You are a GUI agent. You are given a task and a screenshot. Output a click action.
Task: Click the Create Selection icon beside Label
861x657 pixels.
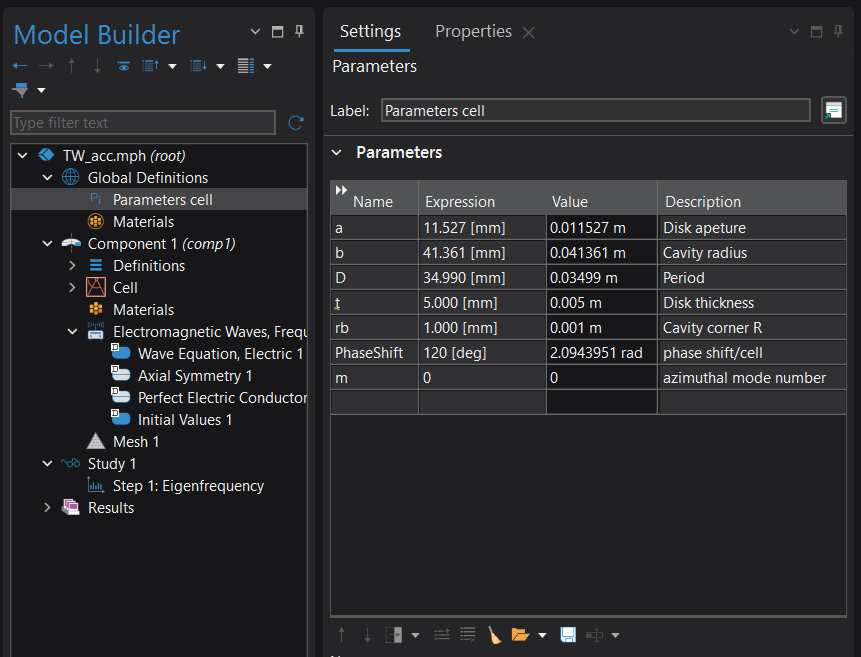[x=833, y=110]
